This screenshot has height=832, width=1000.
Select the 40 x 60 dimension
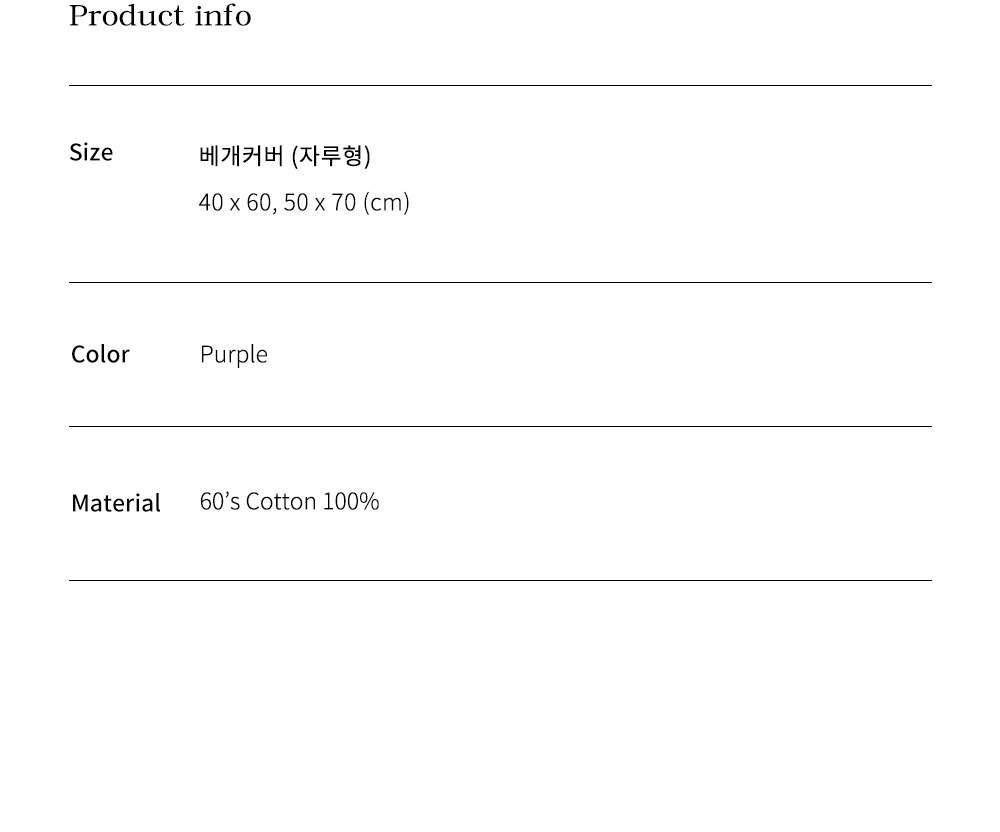pos(235,203)
